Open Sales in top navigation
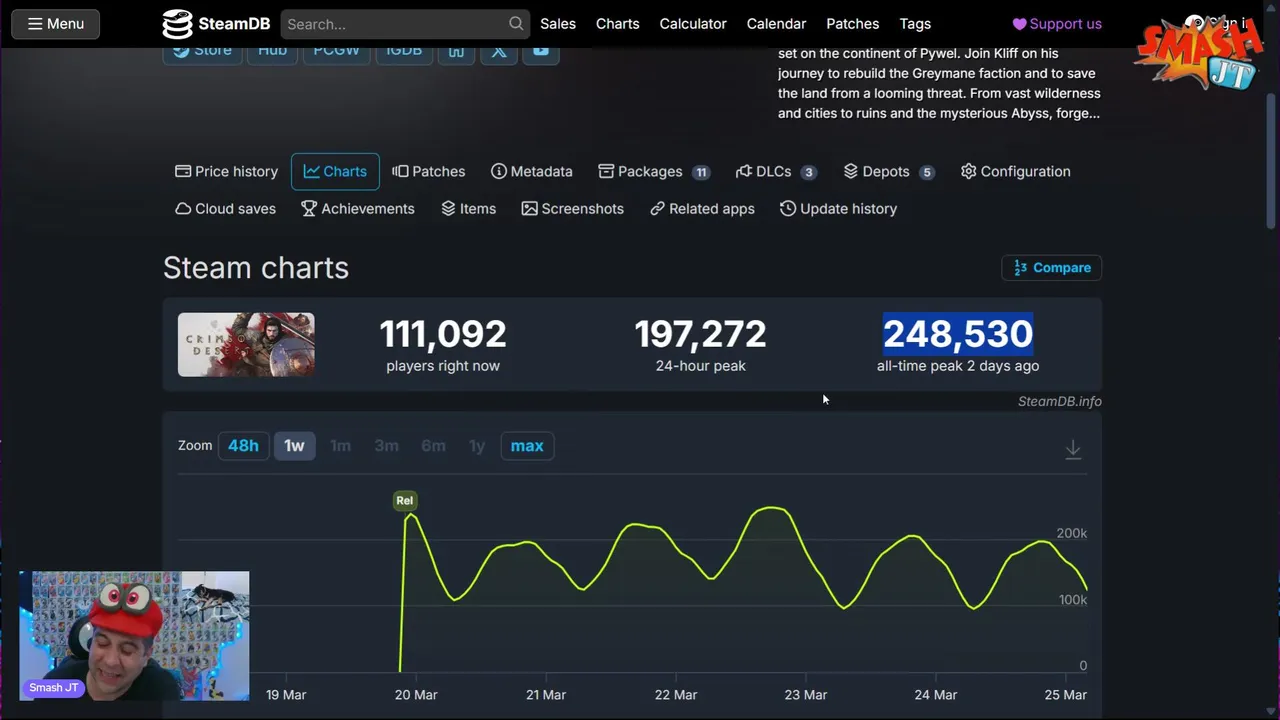The width and height of the screenshot is (1280, 720). pos(558,23)
